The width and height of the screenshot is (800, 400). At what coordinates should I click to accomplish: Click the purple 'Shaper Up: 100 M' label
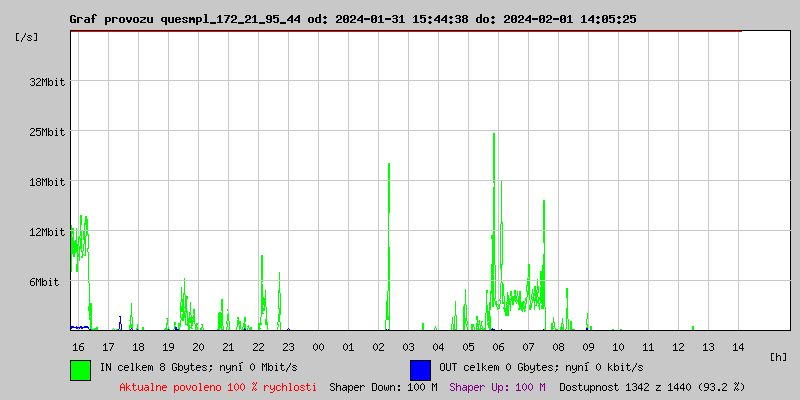pyautogui.click(x=497, y=386)
